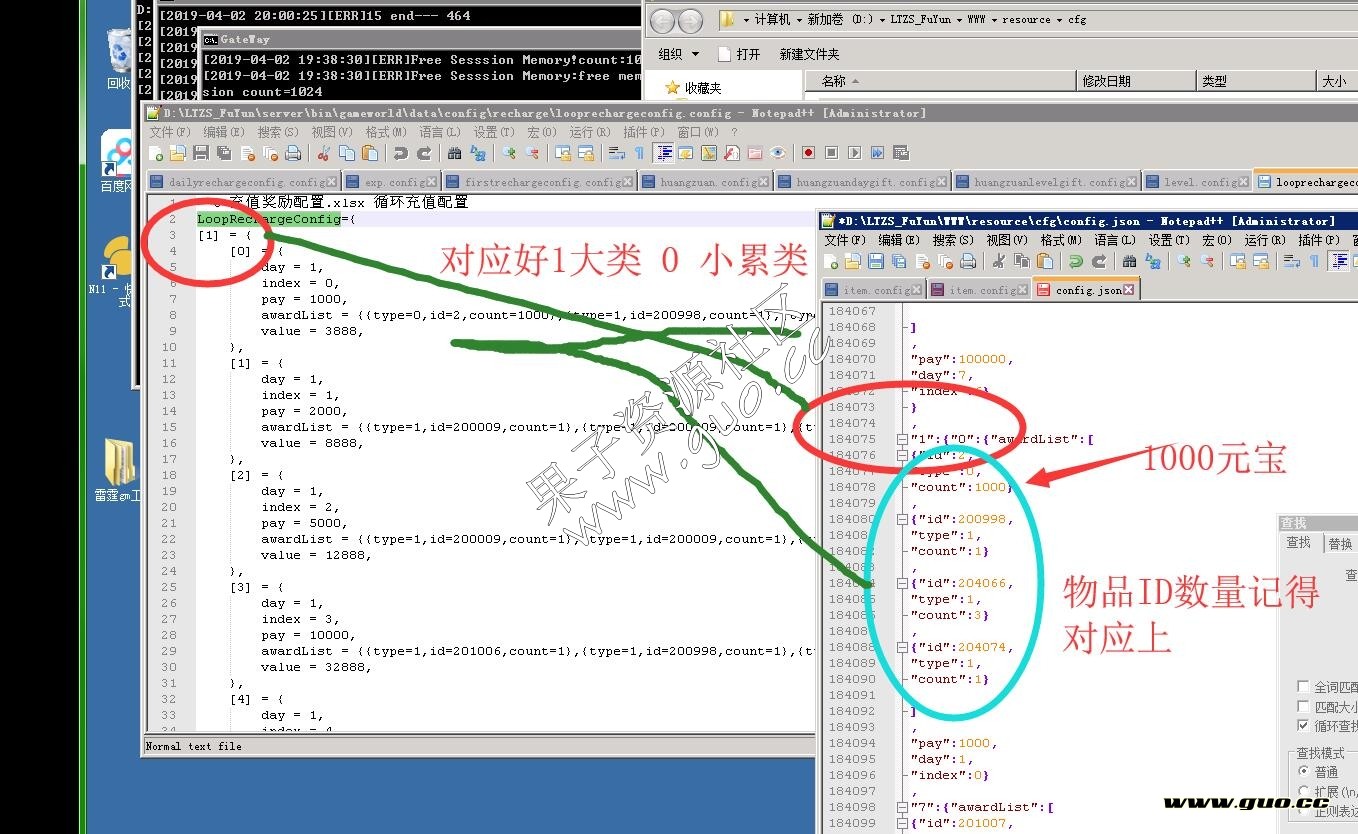Open the 组织 dropdown in Explorer
The image size is (1358, 834).
[x=679, y=54]
